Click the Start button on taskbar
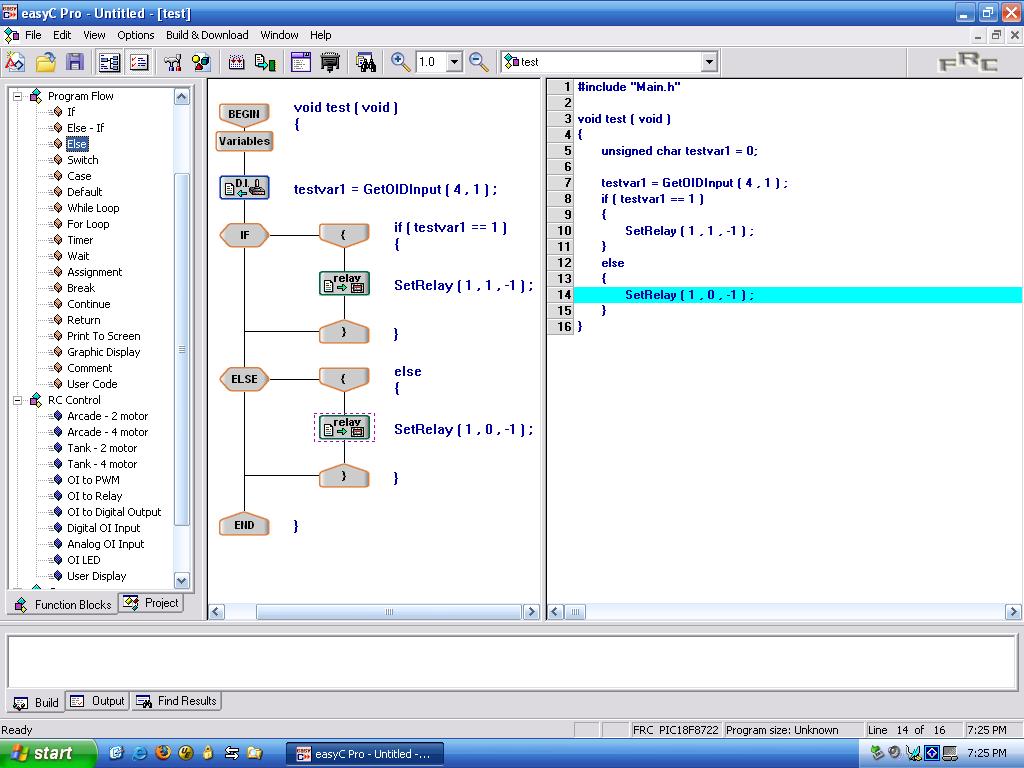The height and width of the screenshot is (768, 1024). (x=48, y=754)
